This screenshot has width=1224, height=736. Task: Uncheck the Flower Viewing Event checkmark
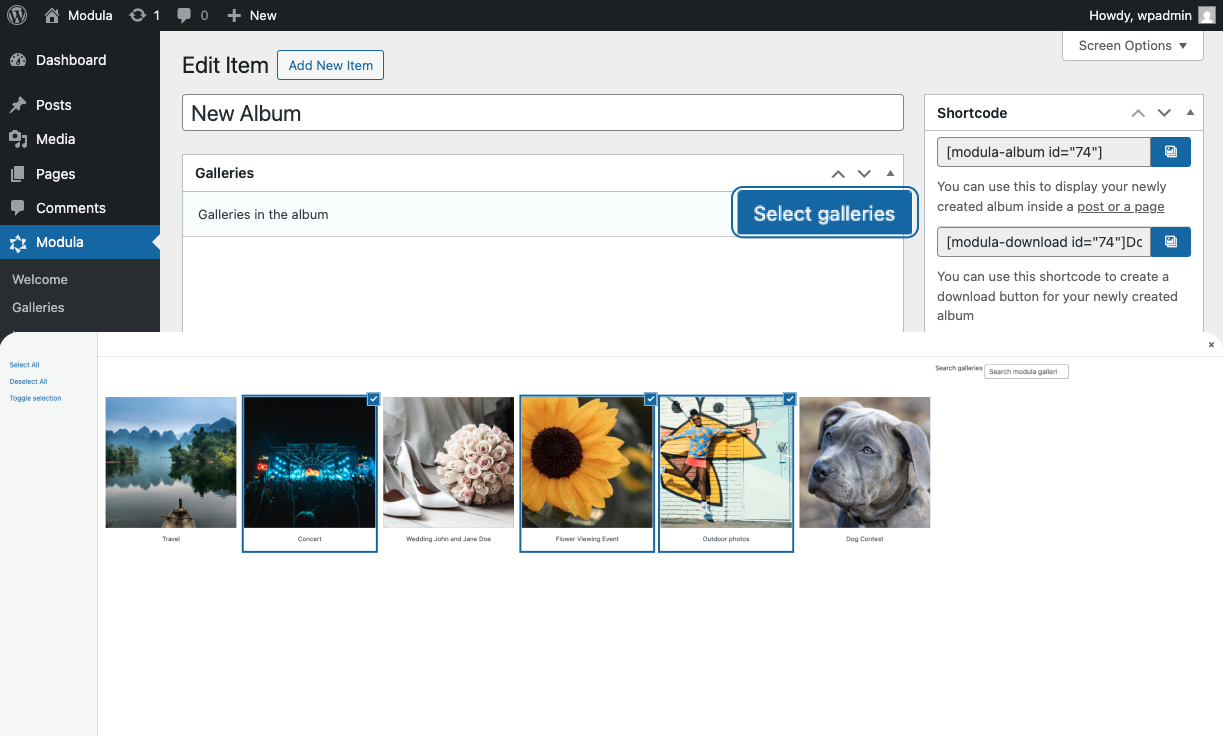[x=650, y=399]
